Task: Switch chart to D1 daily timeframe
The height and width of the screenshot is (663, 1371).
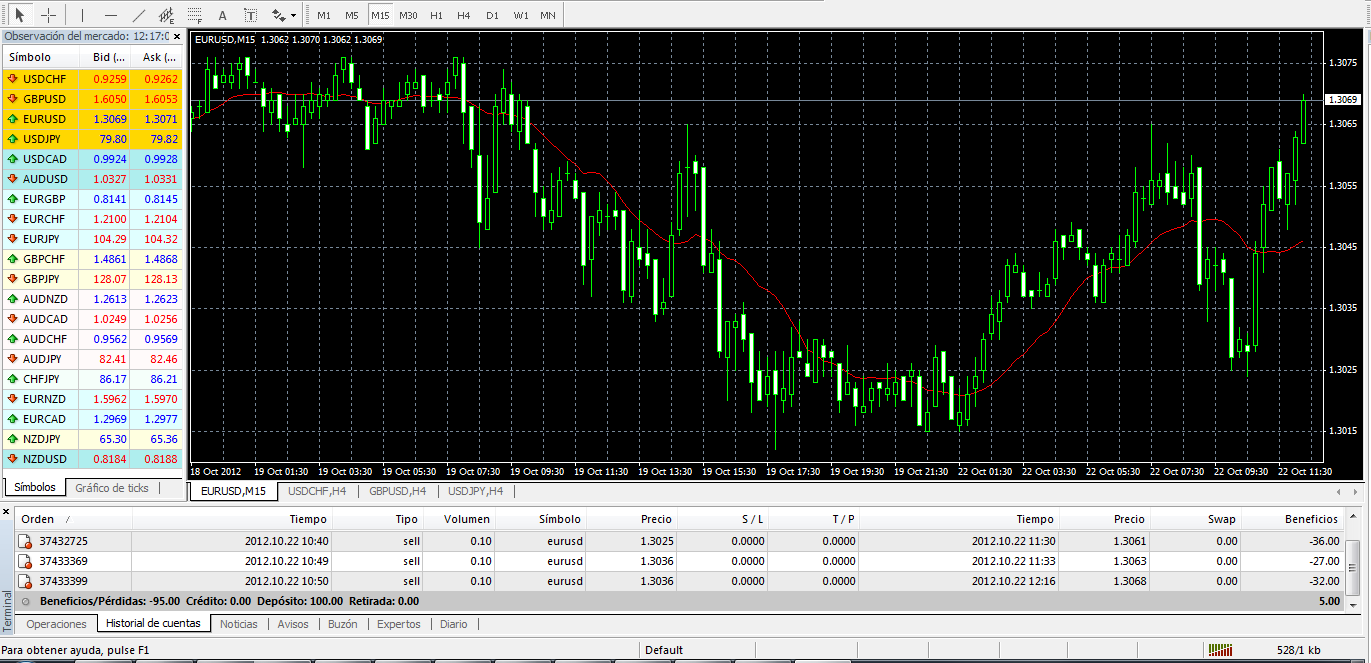Action: (492, 15)
